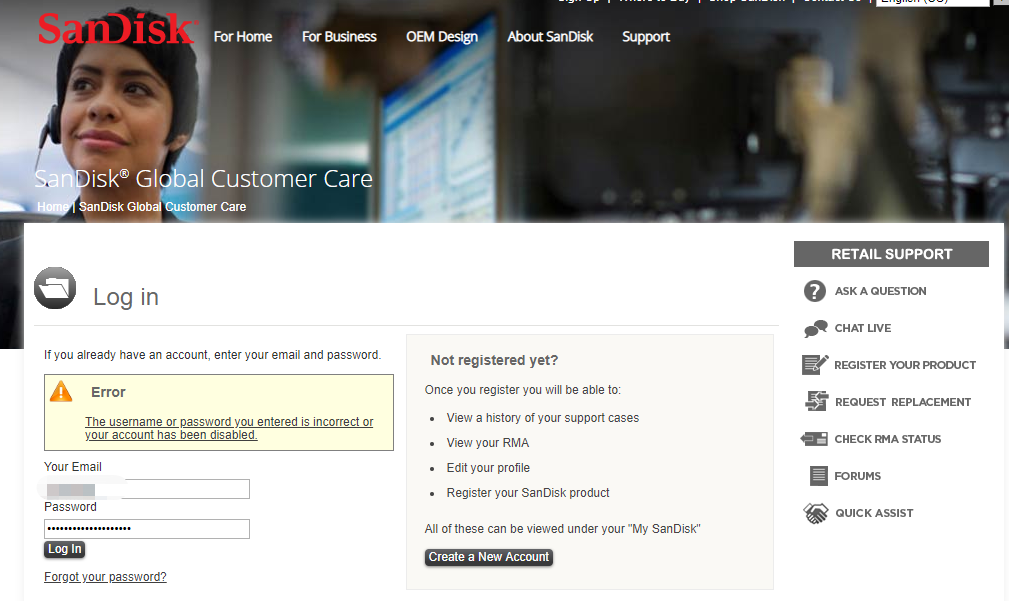
Task: Open Request Replacement link
Action: tap(903, 402)
